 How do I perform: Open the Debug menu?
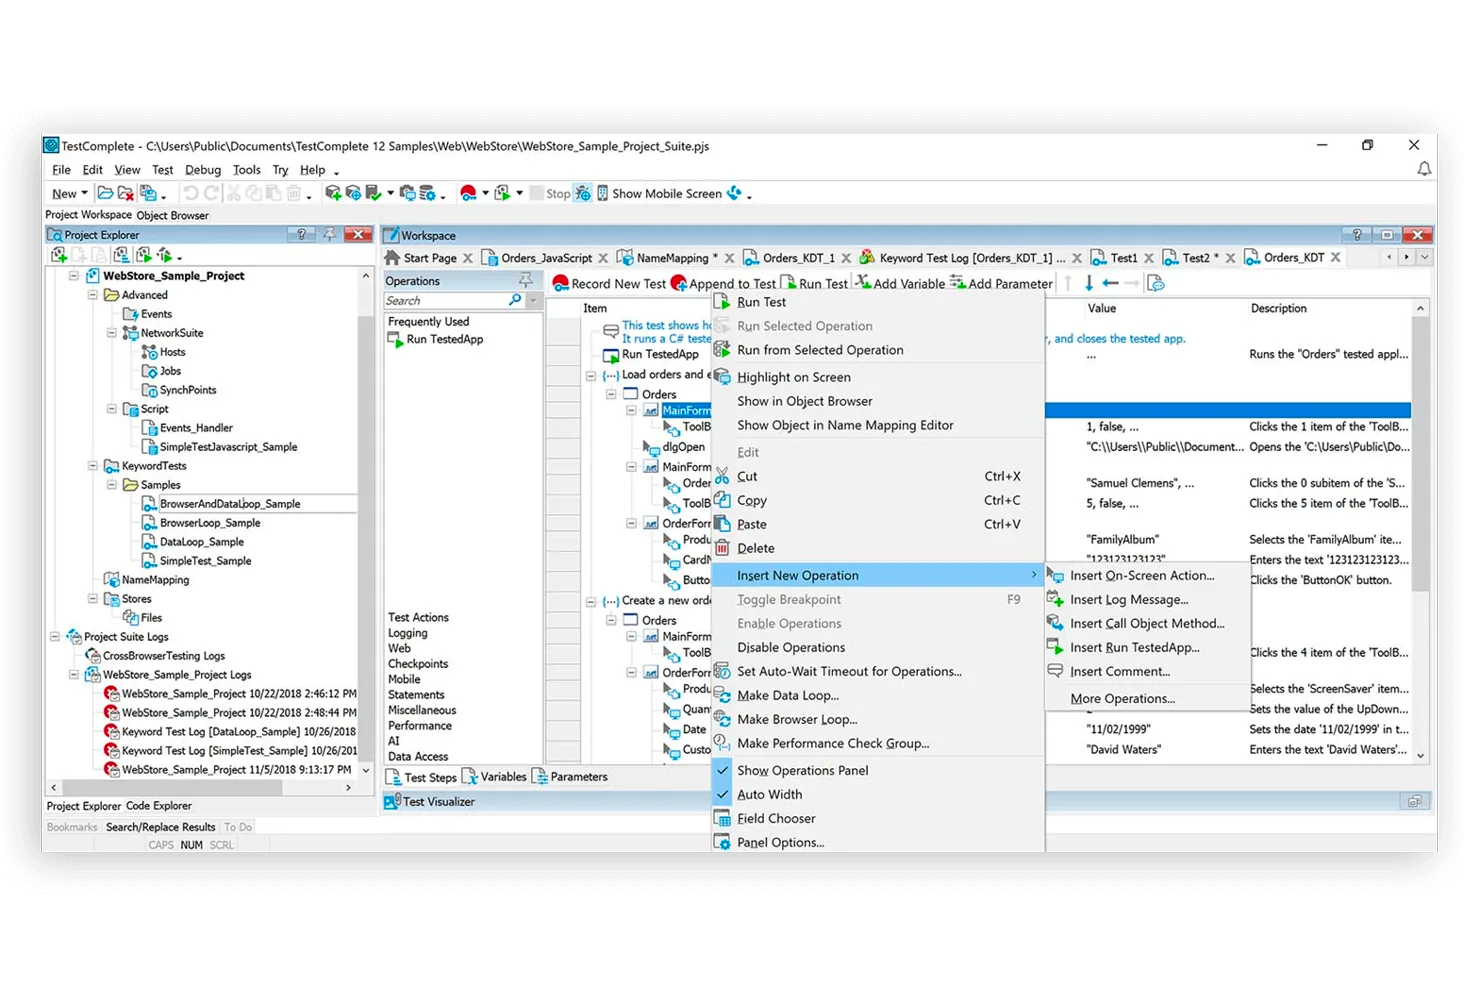[x=203, y=170]
